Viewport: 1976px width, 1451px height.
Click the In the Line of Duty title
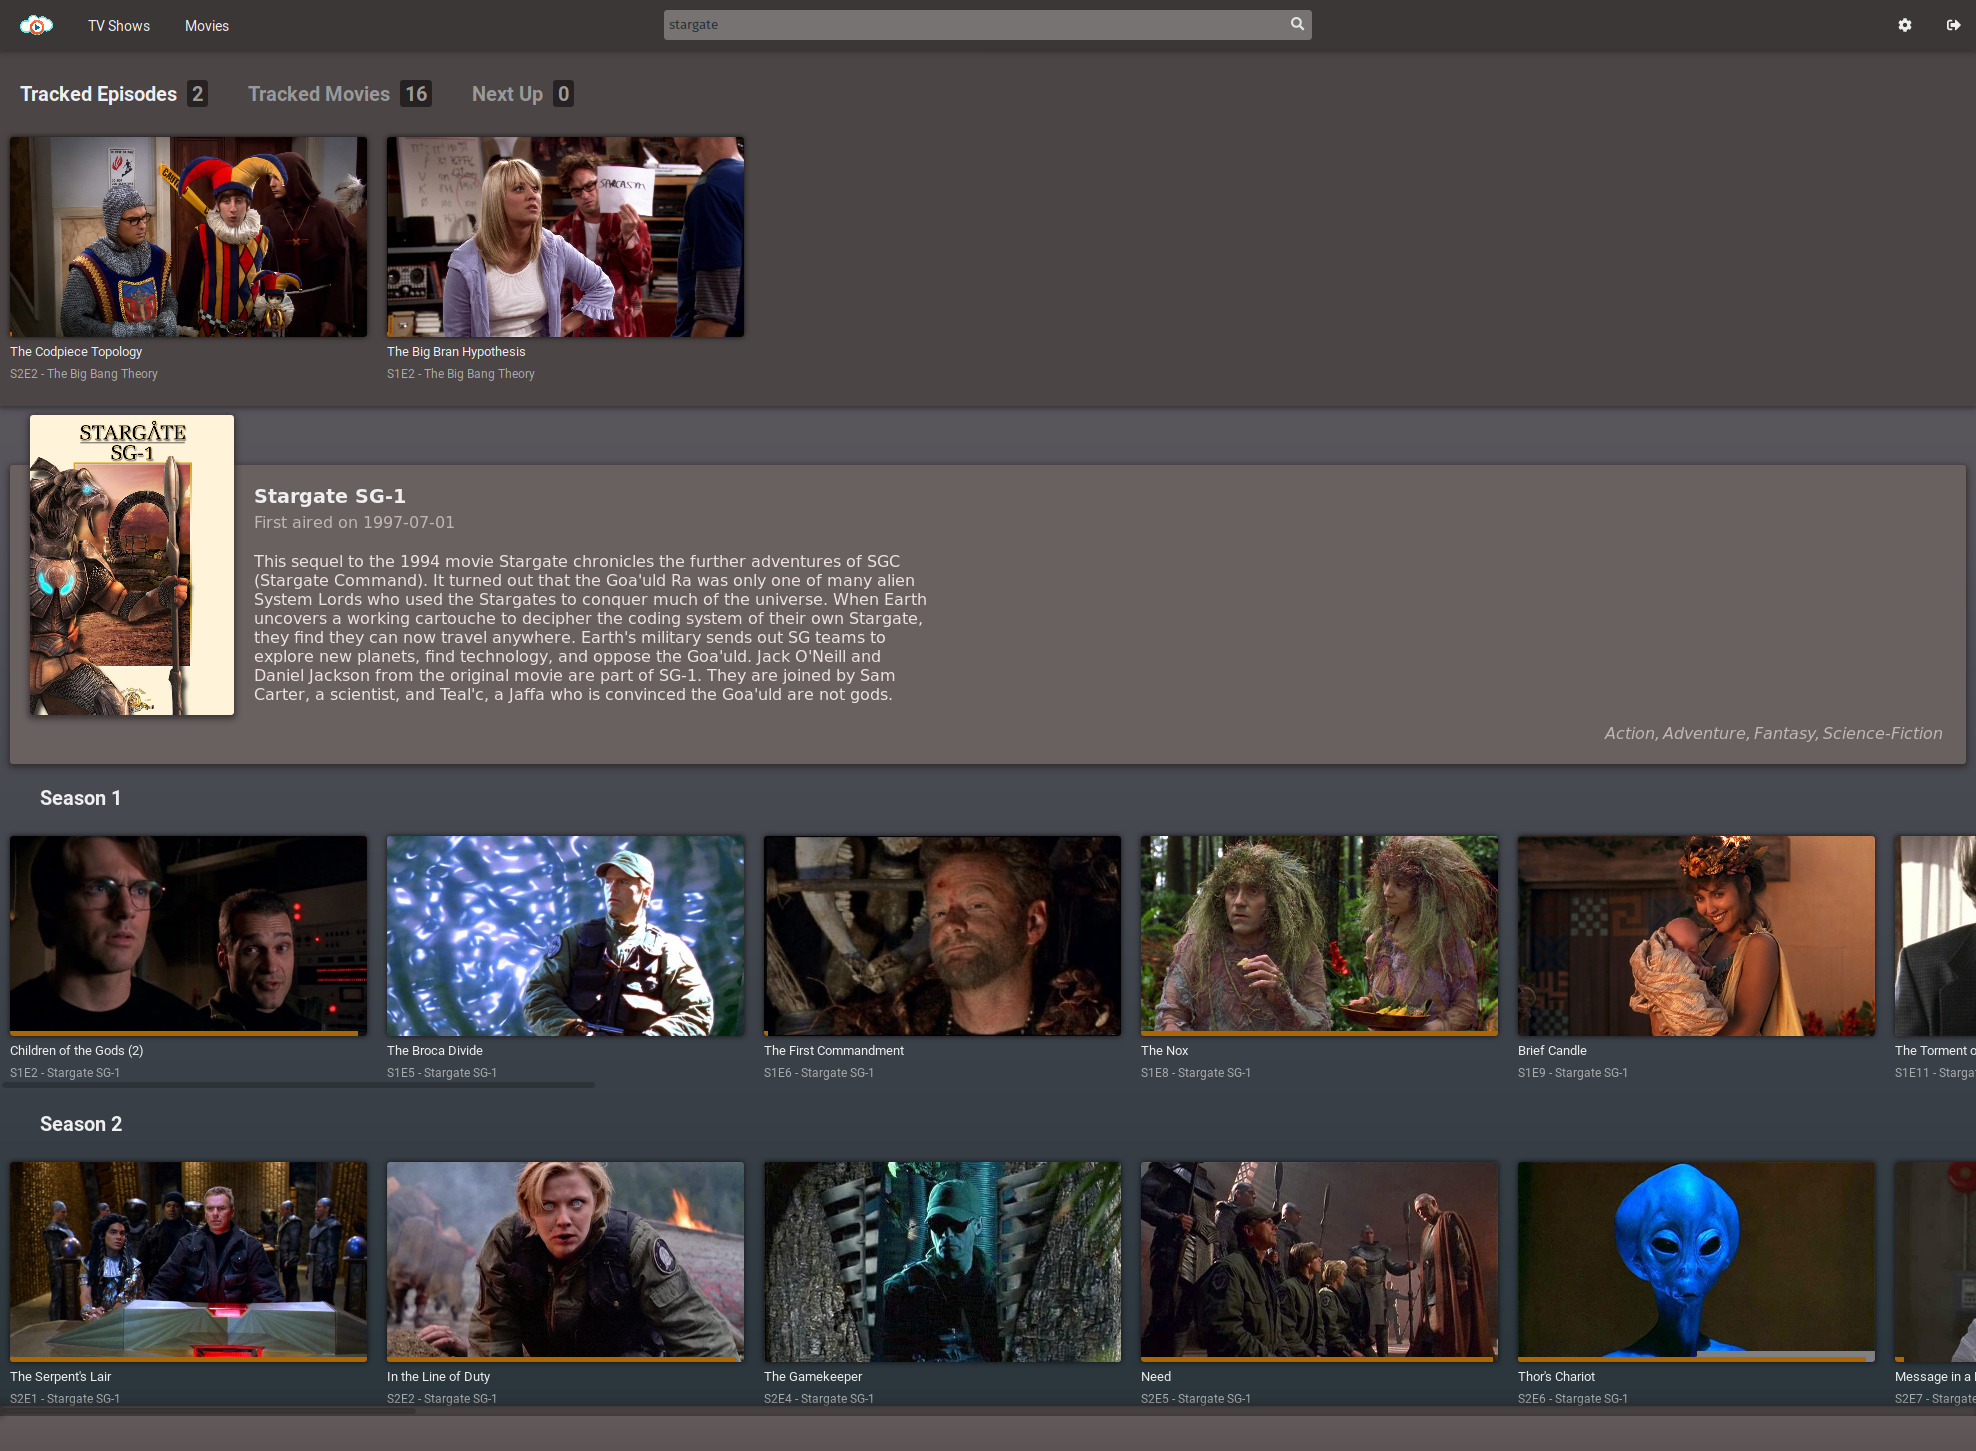438,1377
